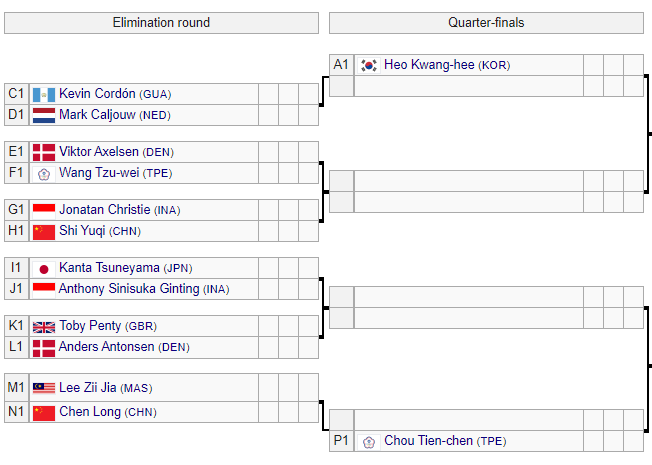The height and width of the screenshot is (465, 652).
Task: Open Viktor Axelsen player link
Action: click(99, 152)
